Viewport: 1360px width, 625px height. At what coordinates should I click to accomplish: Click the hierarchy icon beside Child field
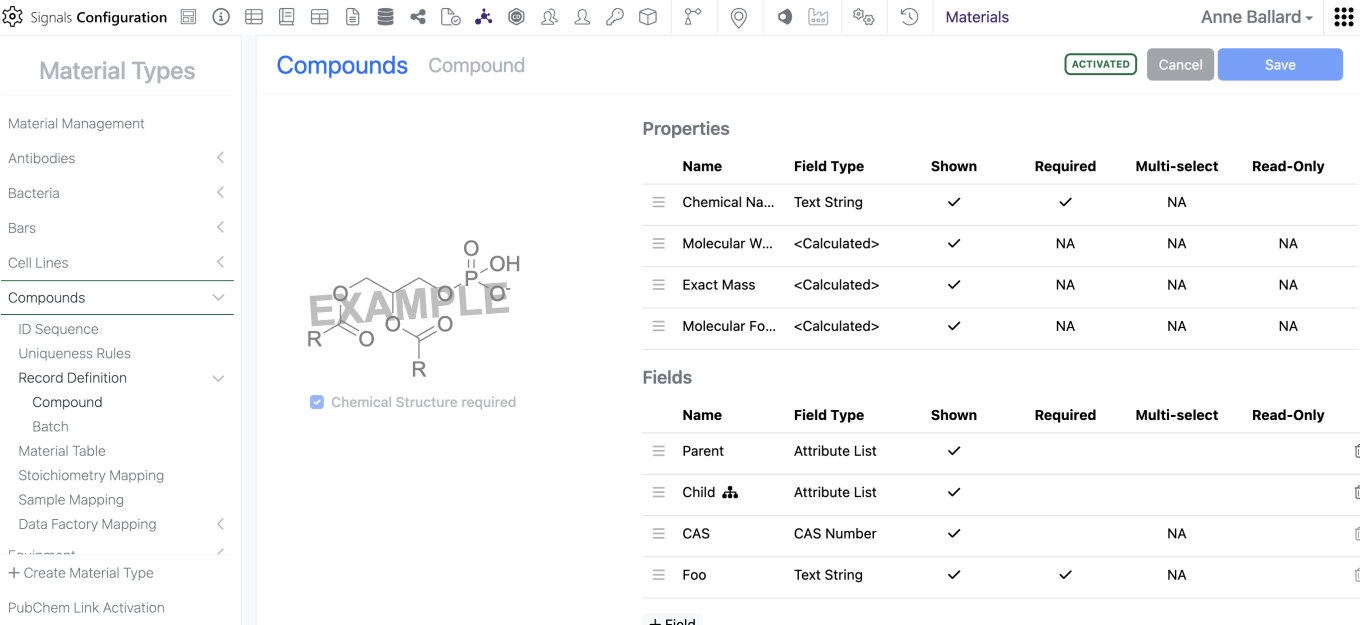[730, 492]
